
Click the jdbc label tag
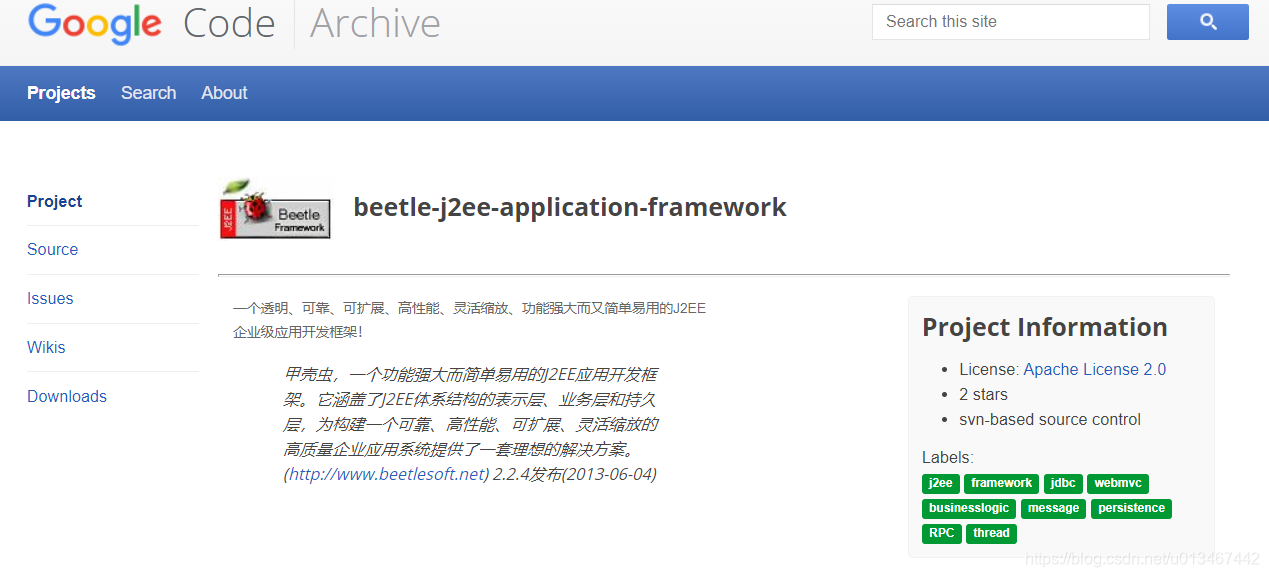click(1063, 484)
